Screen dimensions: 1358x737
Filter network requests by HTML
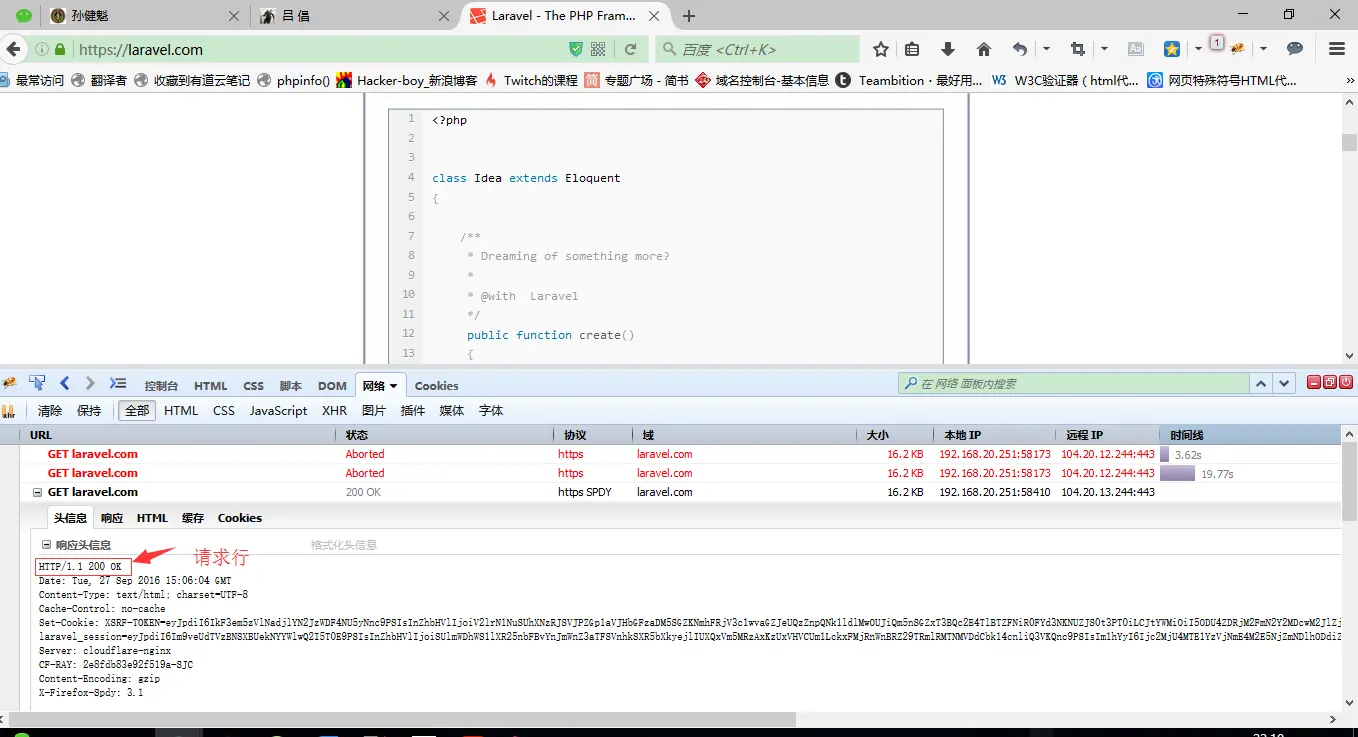coord(181,411)
